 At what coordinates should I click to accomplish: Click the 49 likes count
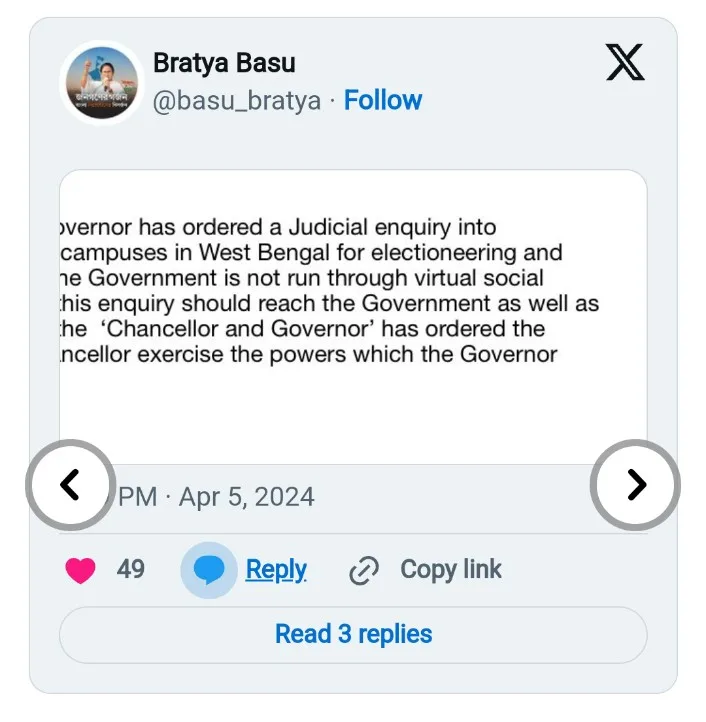pos(131,570)
